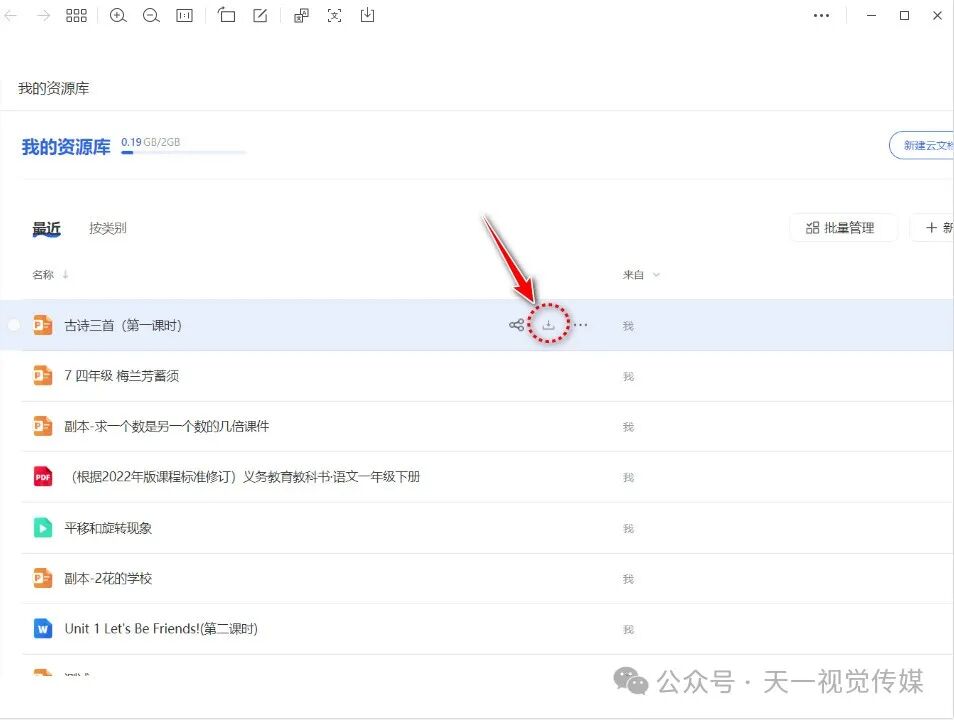
Task: Select the checkbox beside 古诗三首（第一课时）
Action: 15,325
